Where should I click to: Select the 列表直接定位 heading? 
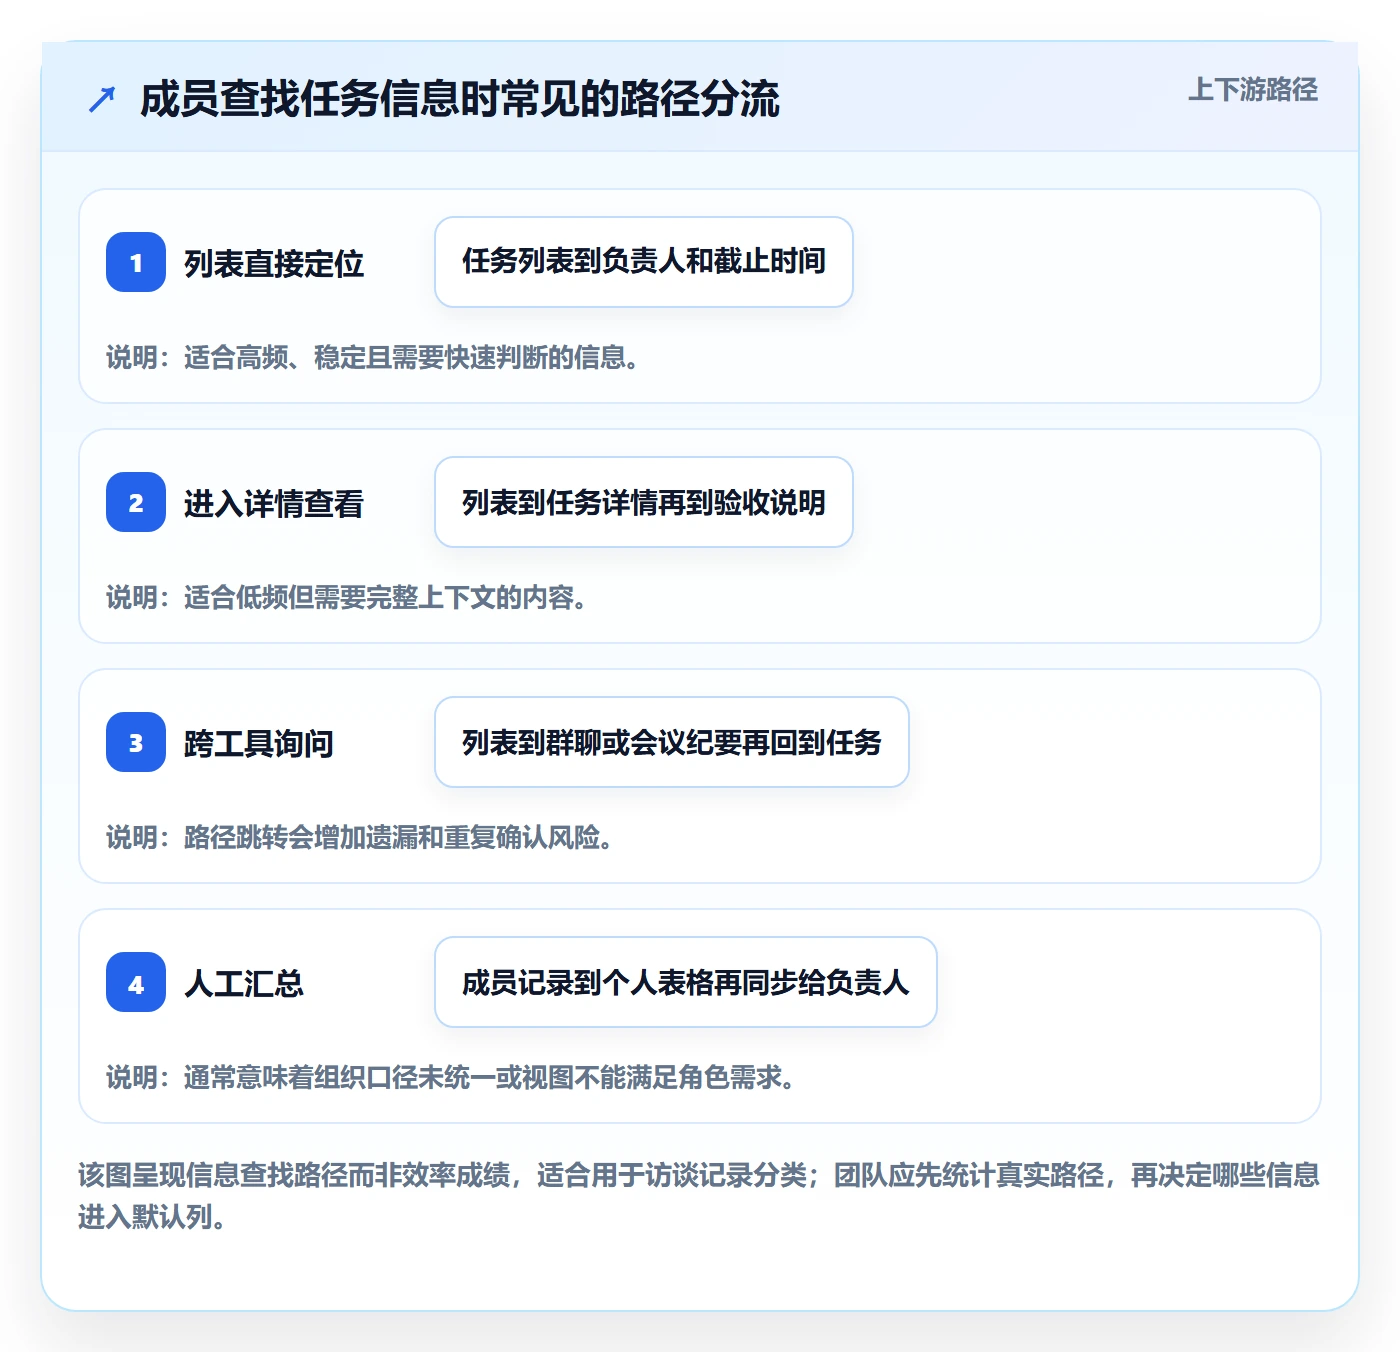274,263
